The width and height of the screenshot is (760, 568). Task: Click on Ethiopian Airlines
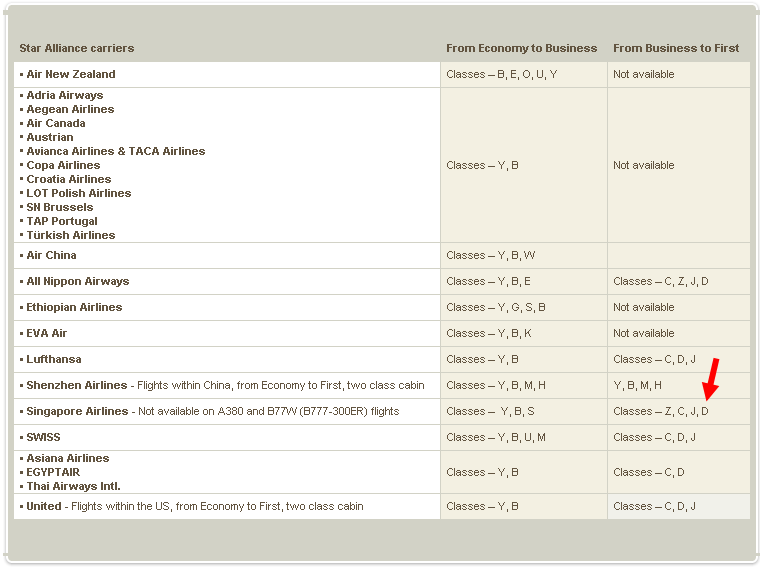(74, 307)
